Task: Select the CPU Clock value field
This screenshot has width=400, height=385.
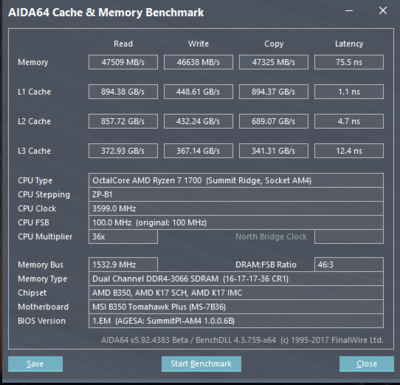Action: click(236, 208)
